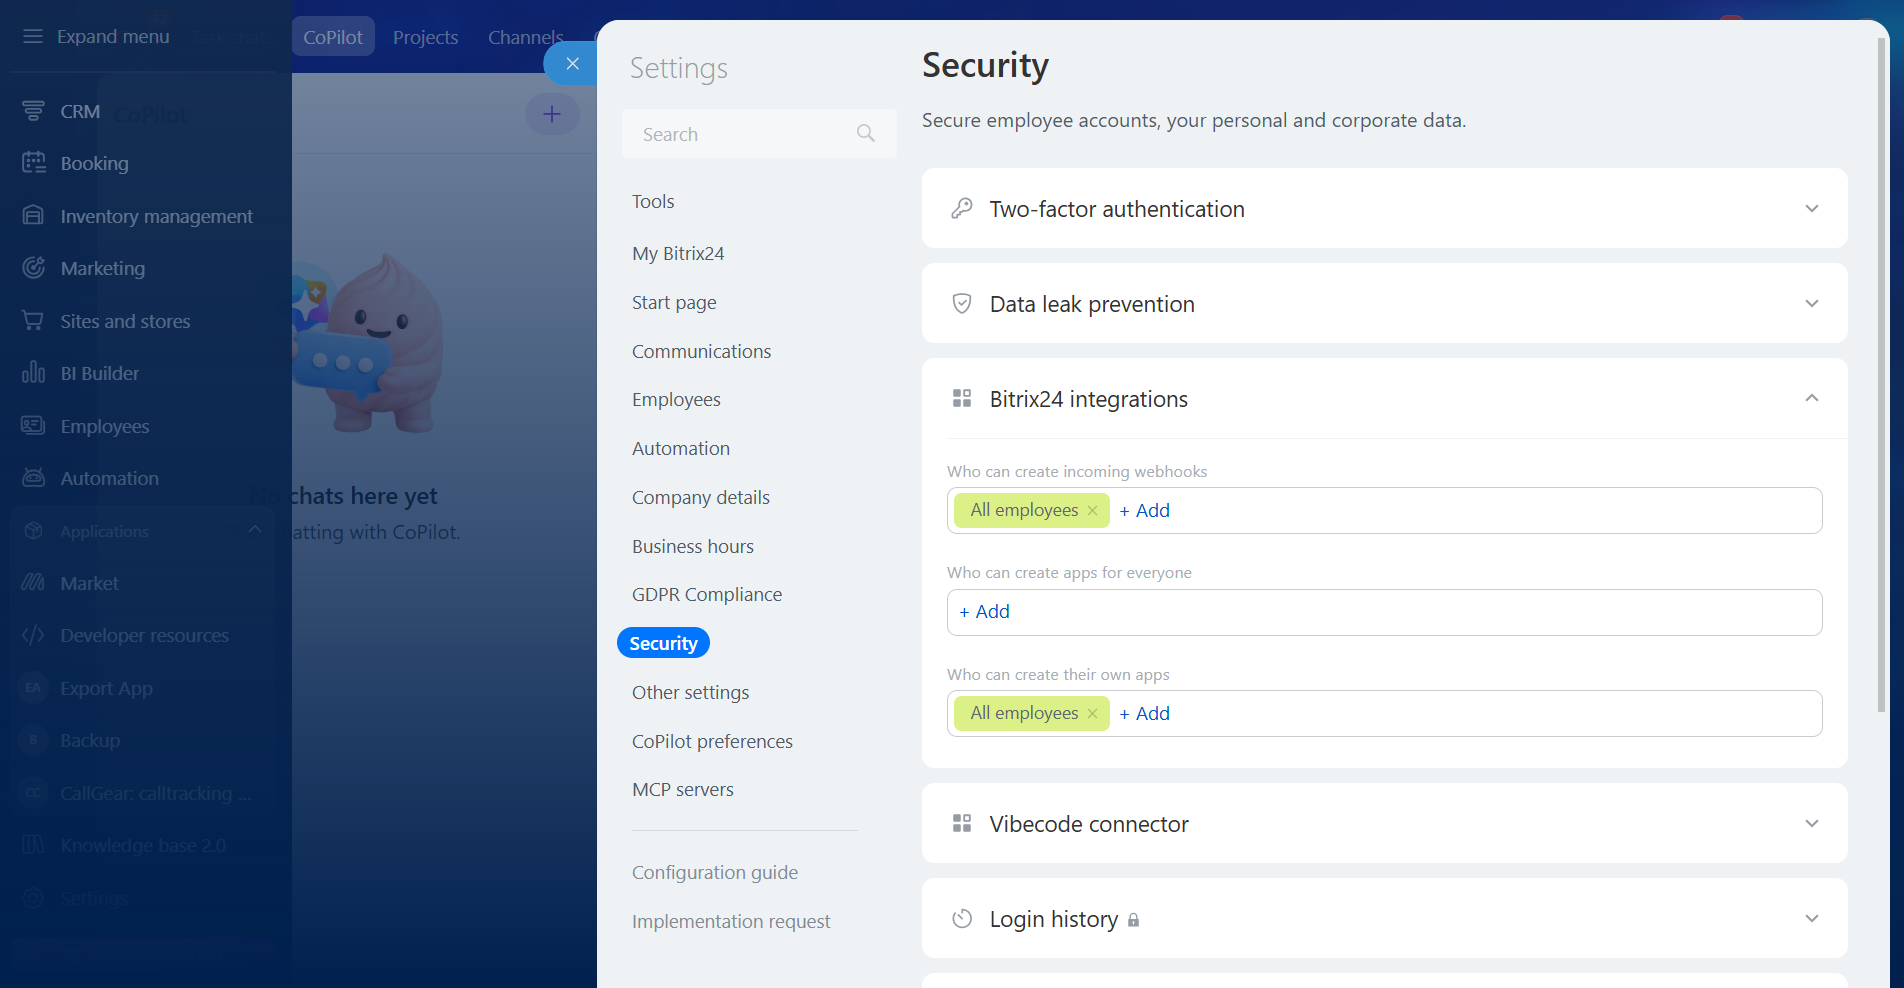Image resolution: width=1904 pixels, height=988 pixels.
Task: Switch to the CoPilot top tab
Action: [x=333, y=37]
